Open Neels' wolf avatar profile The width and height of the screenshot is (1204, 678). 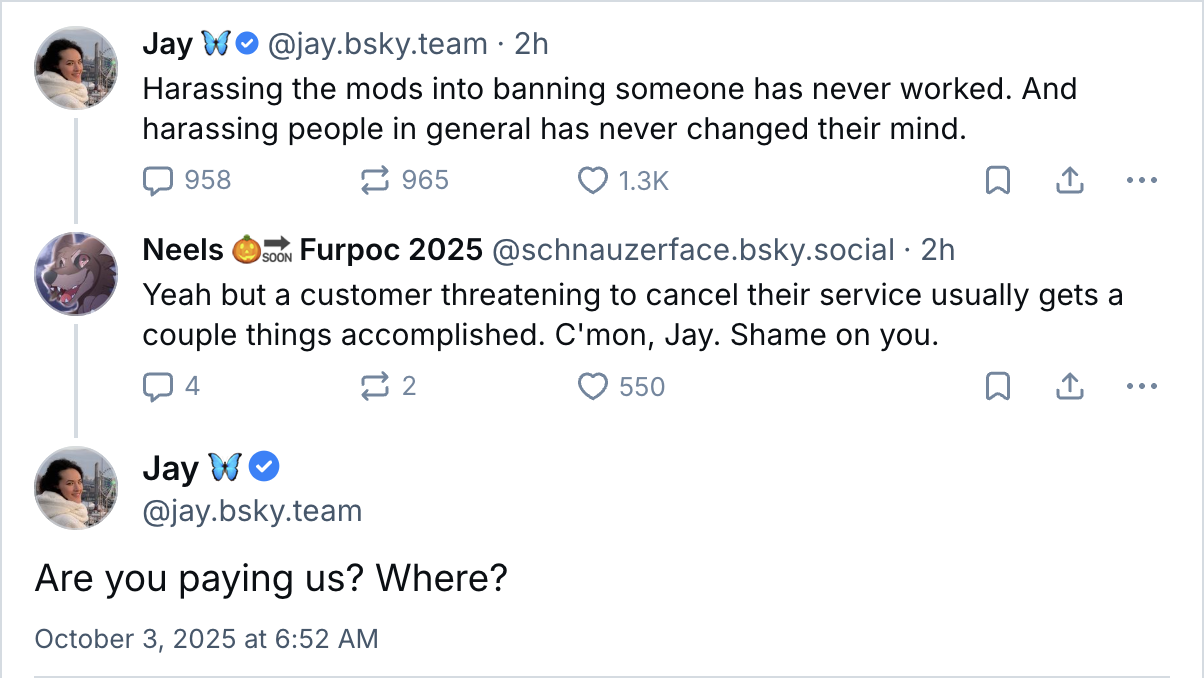tap(77, 274)
